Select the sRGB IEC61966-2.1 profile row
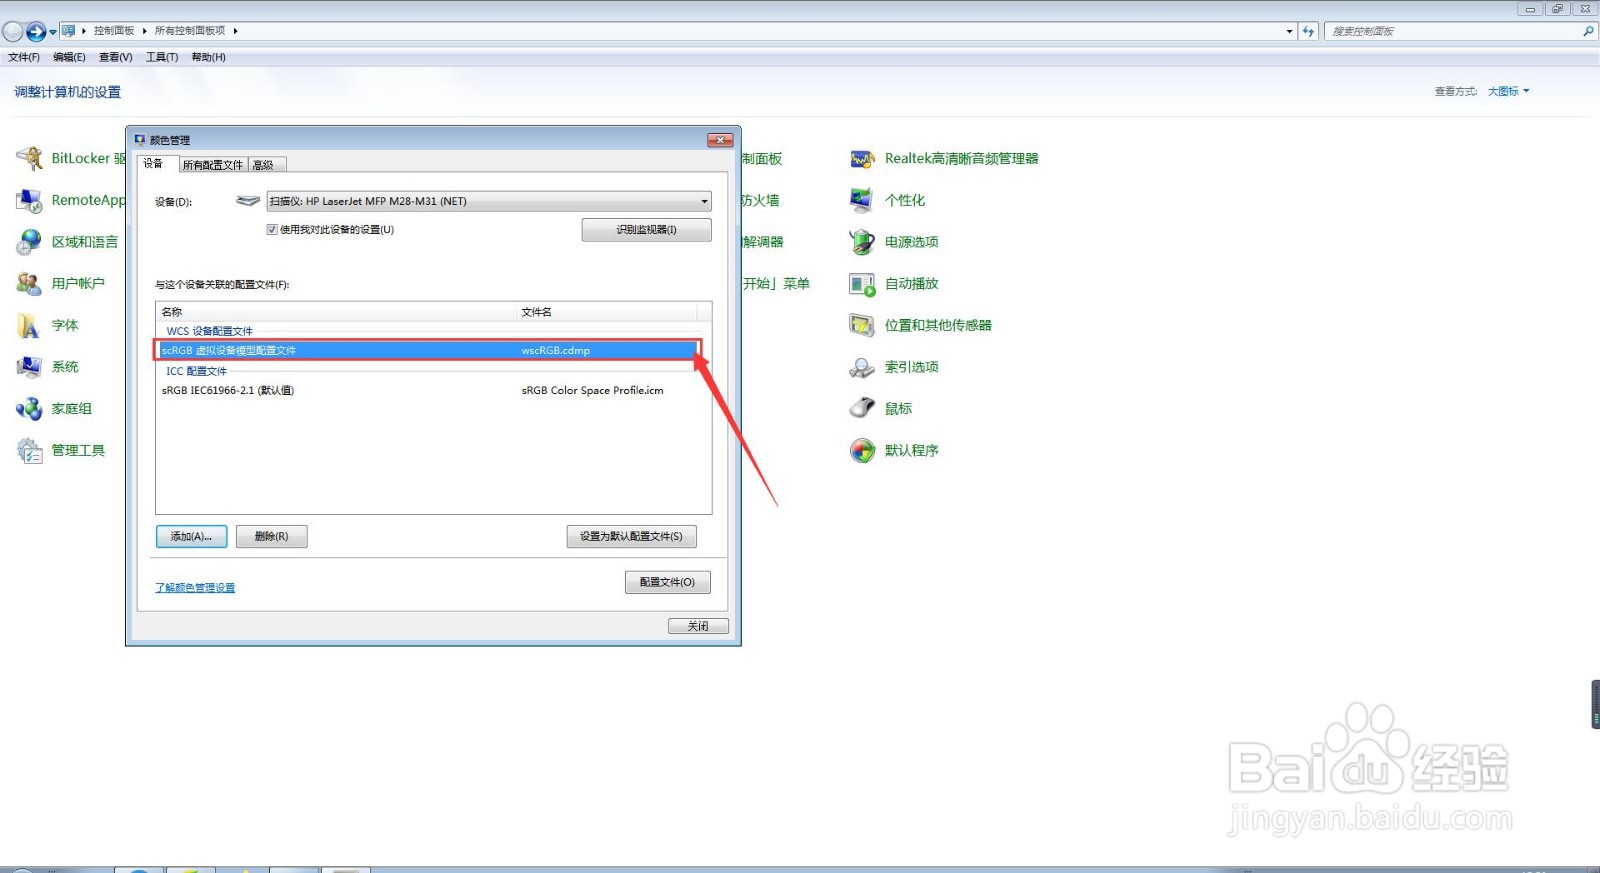1600x873 pixels. [428, 391]
